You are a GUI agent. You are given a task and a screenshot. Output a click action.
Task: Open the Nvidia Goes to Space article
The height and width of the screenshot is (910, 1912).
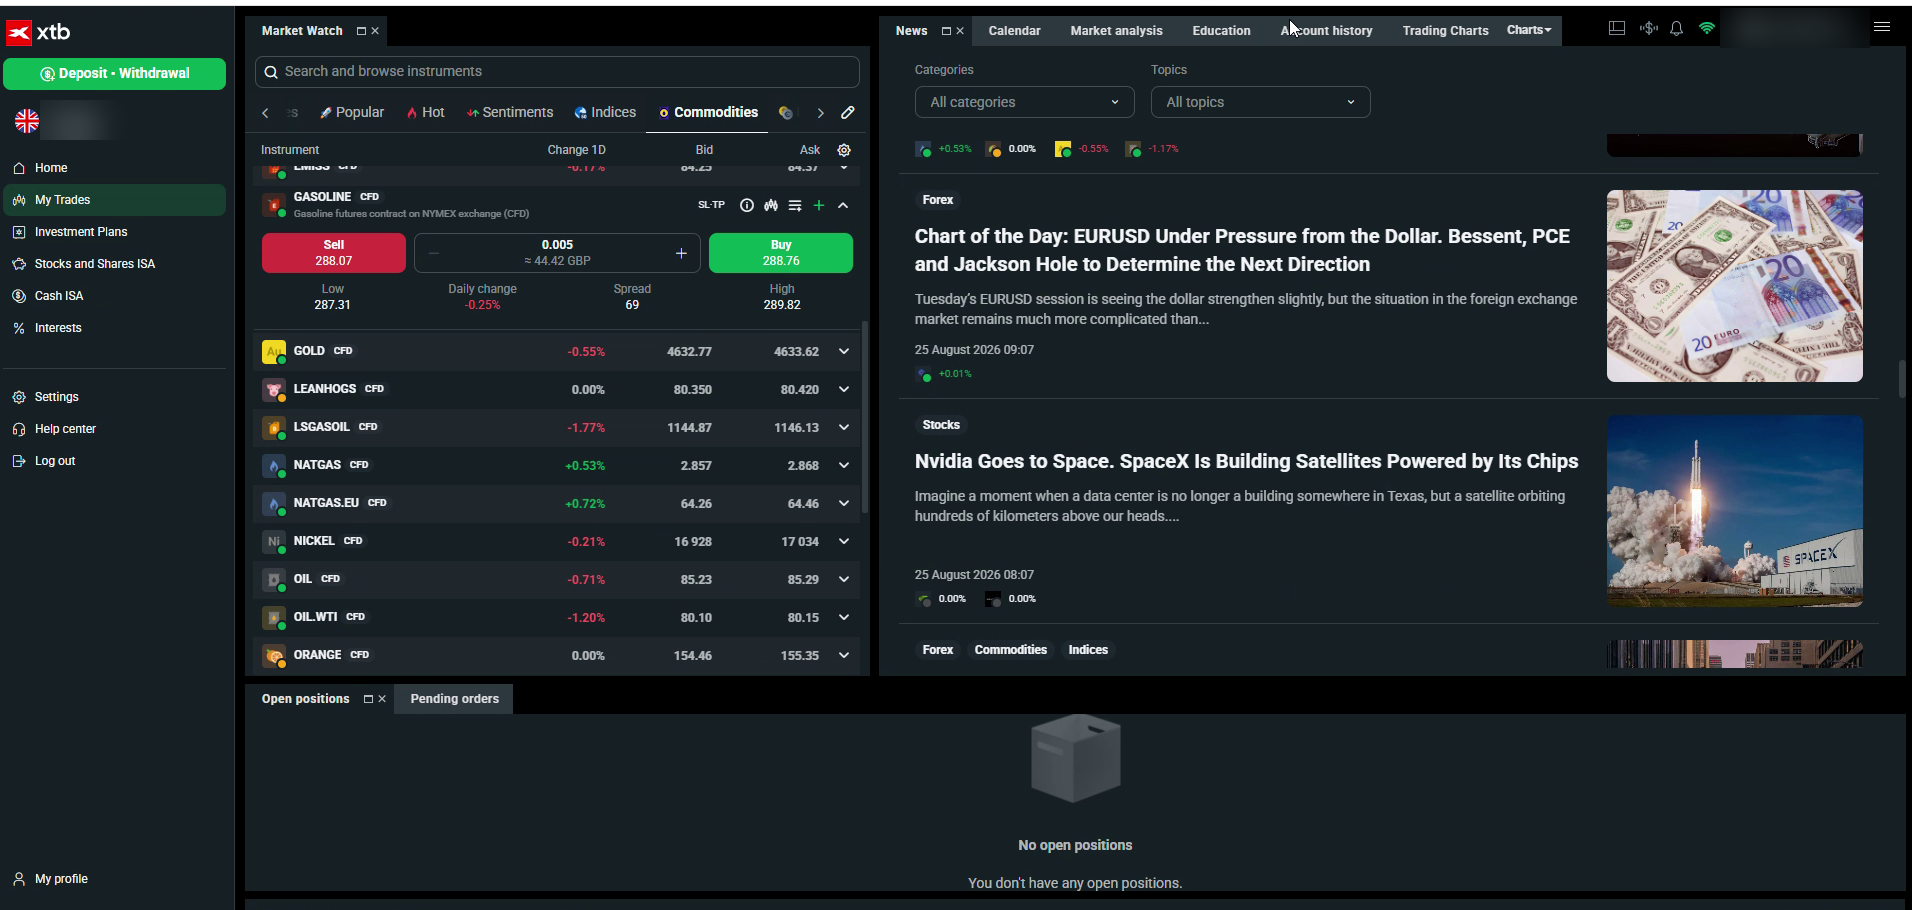coord(1246,461)
